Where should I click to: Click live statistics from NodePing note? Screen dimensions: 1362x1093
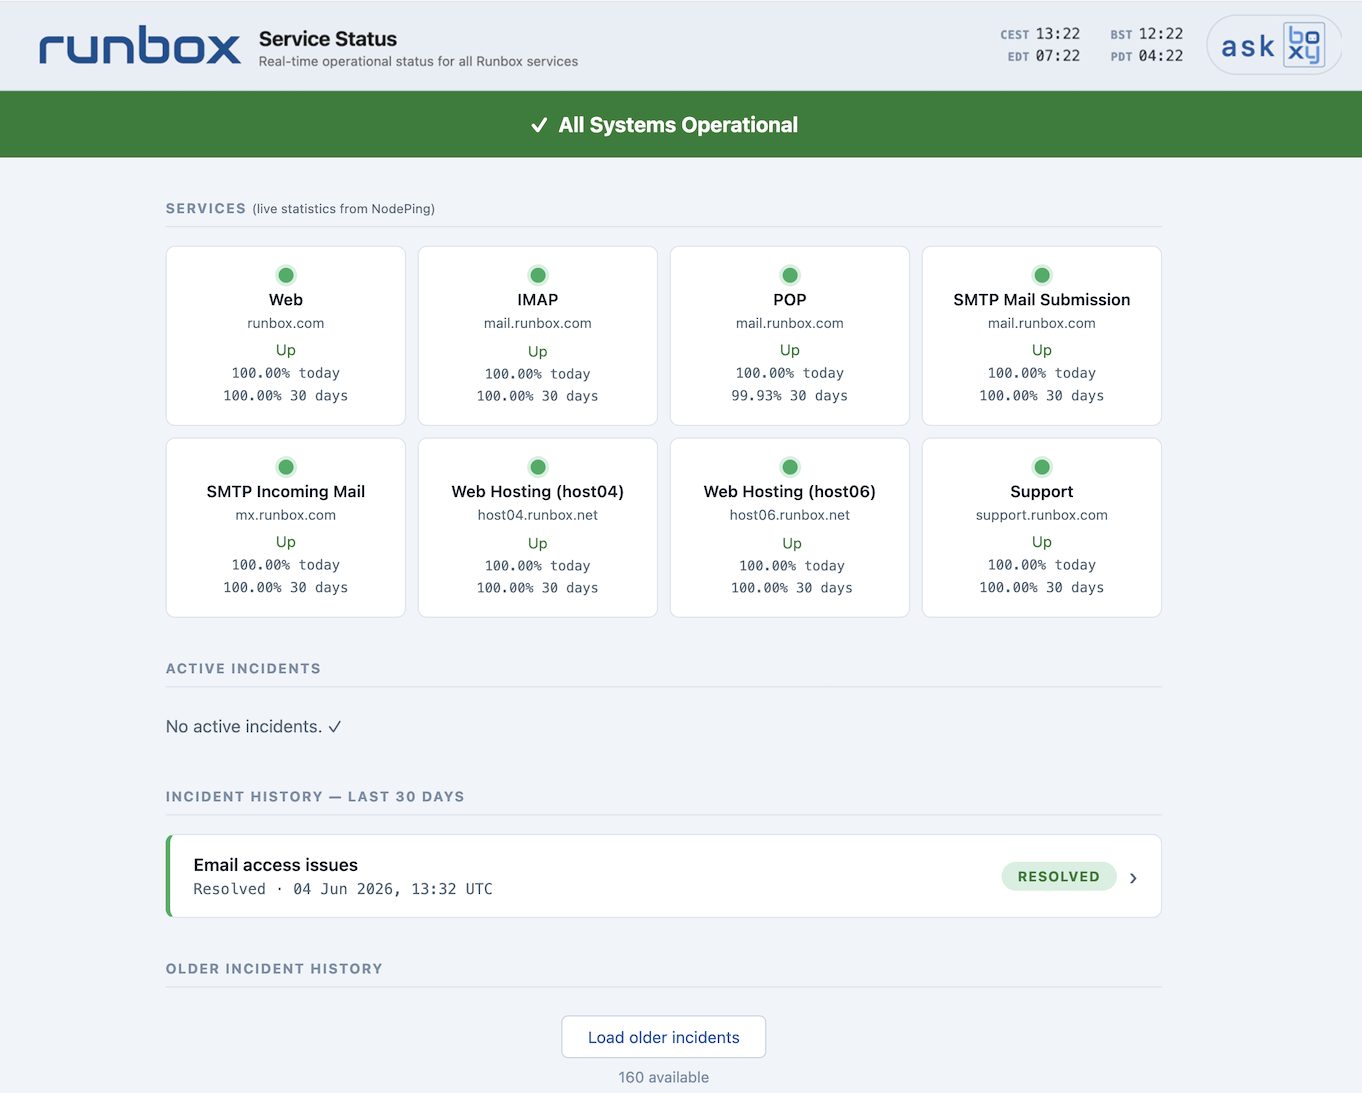coord(344,209)
